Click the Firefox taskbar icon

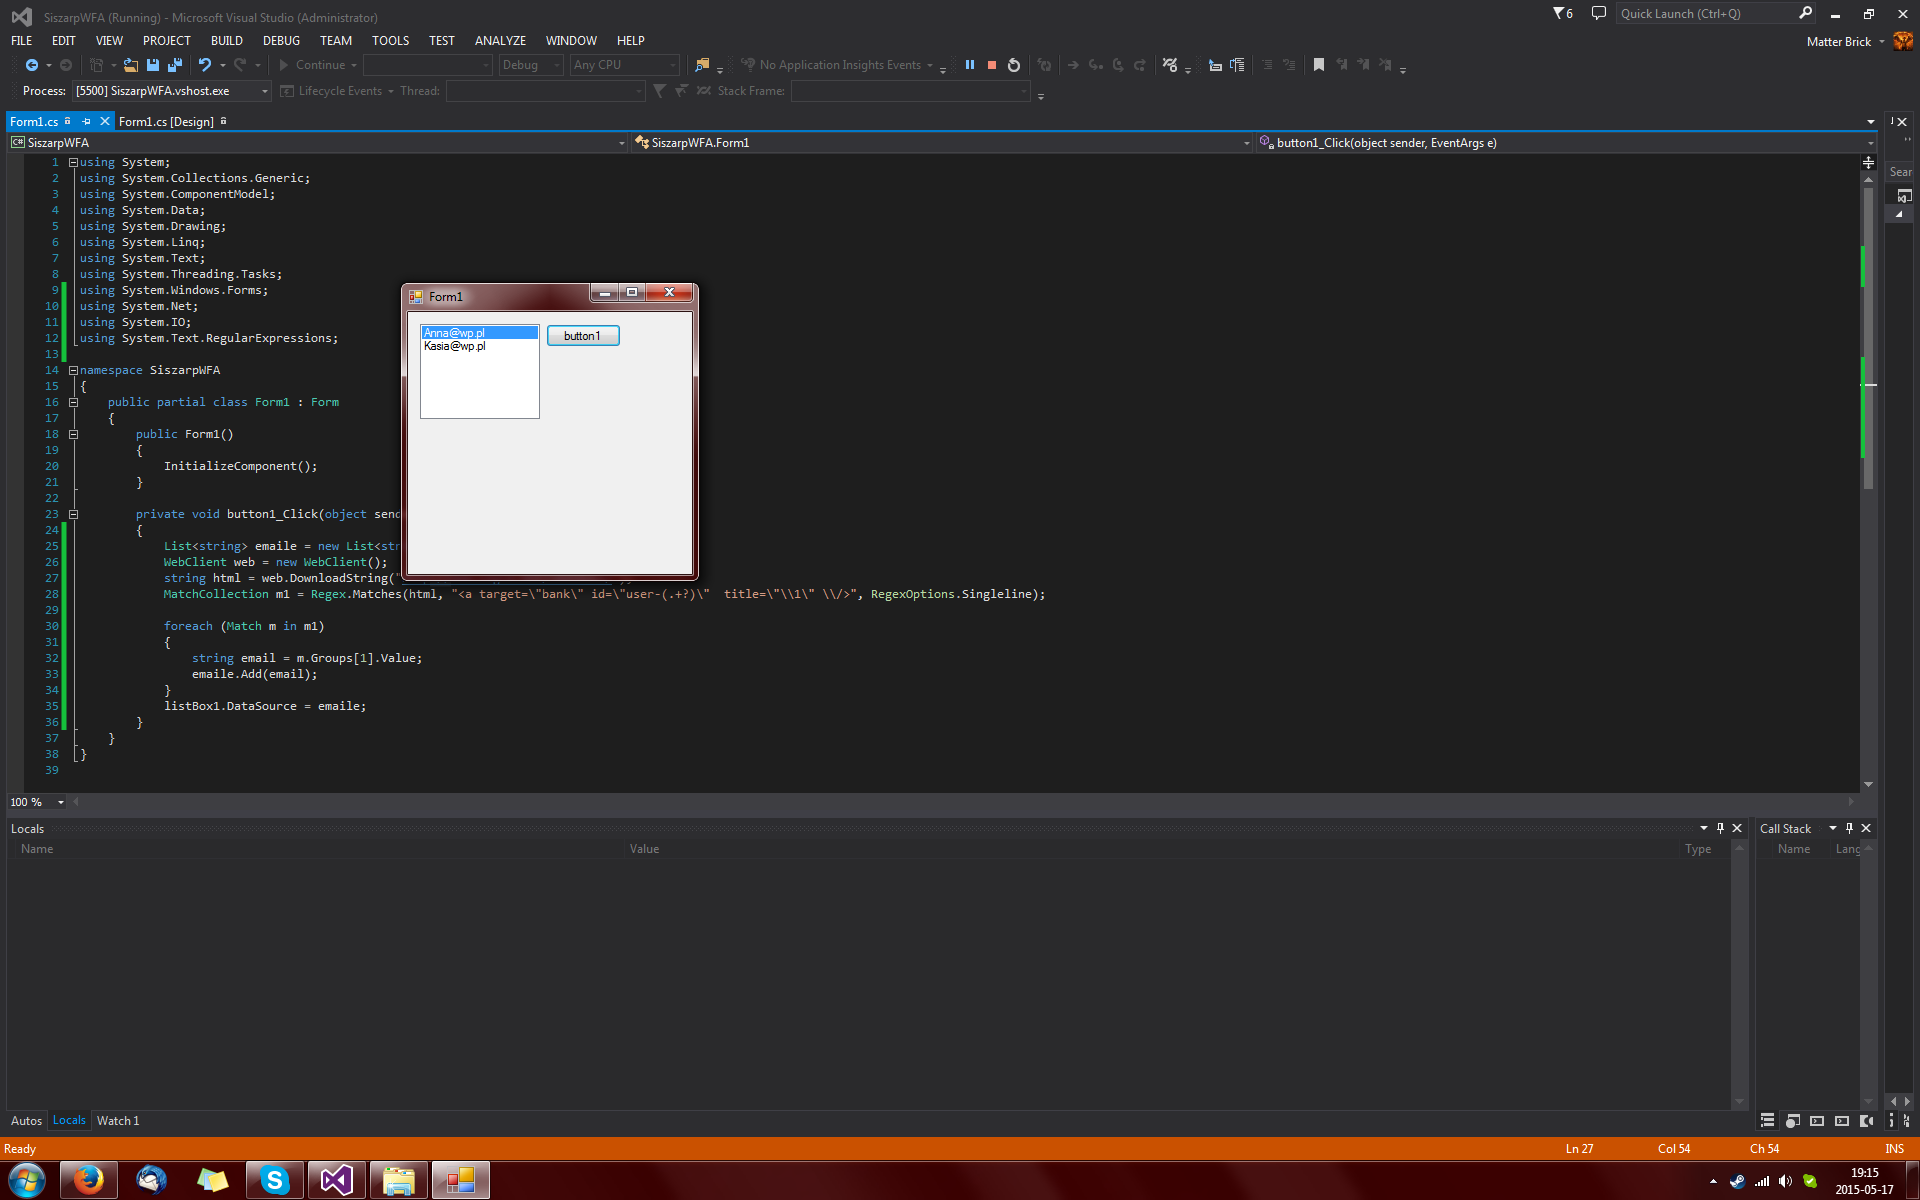point(89,1181)
